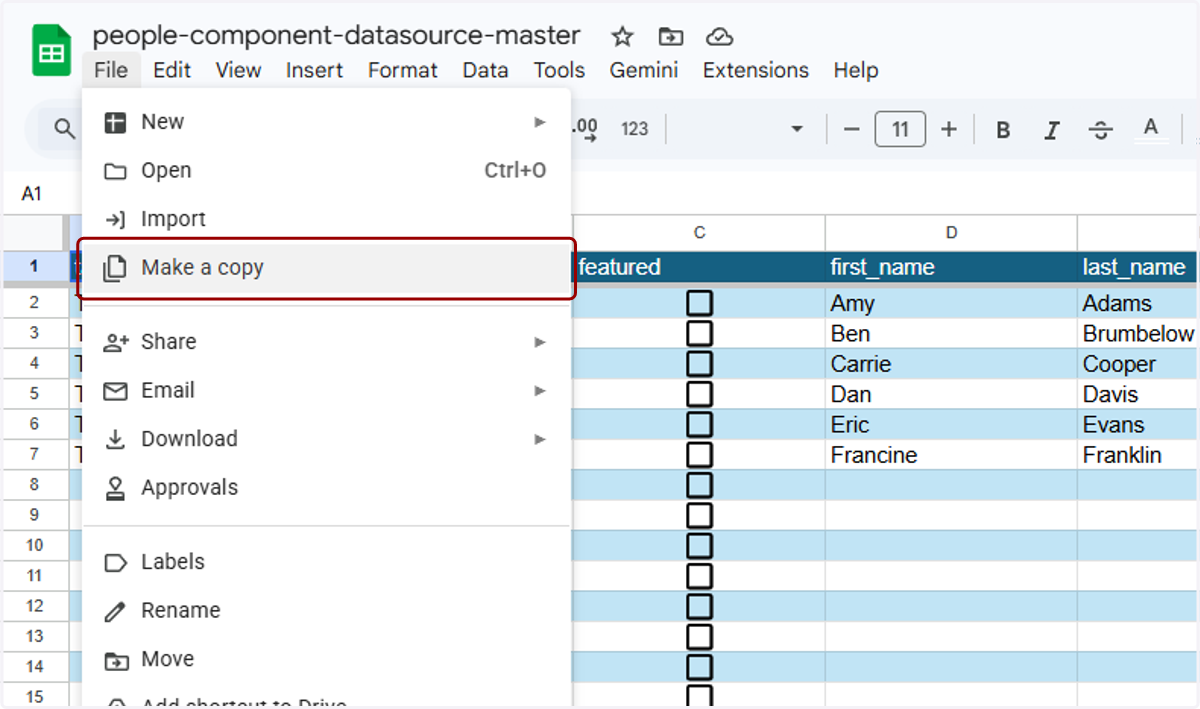This screenshot has height=709, width=1200.
Task: Toggle the featured checkbox in row 8
Action: (x=700, y=485)
